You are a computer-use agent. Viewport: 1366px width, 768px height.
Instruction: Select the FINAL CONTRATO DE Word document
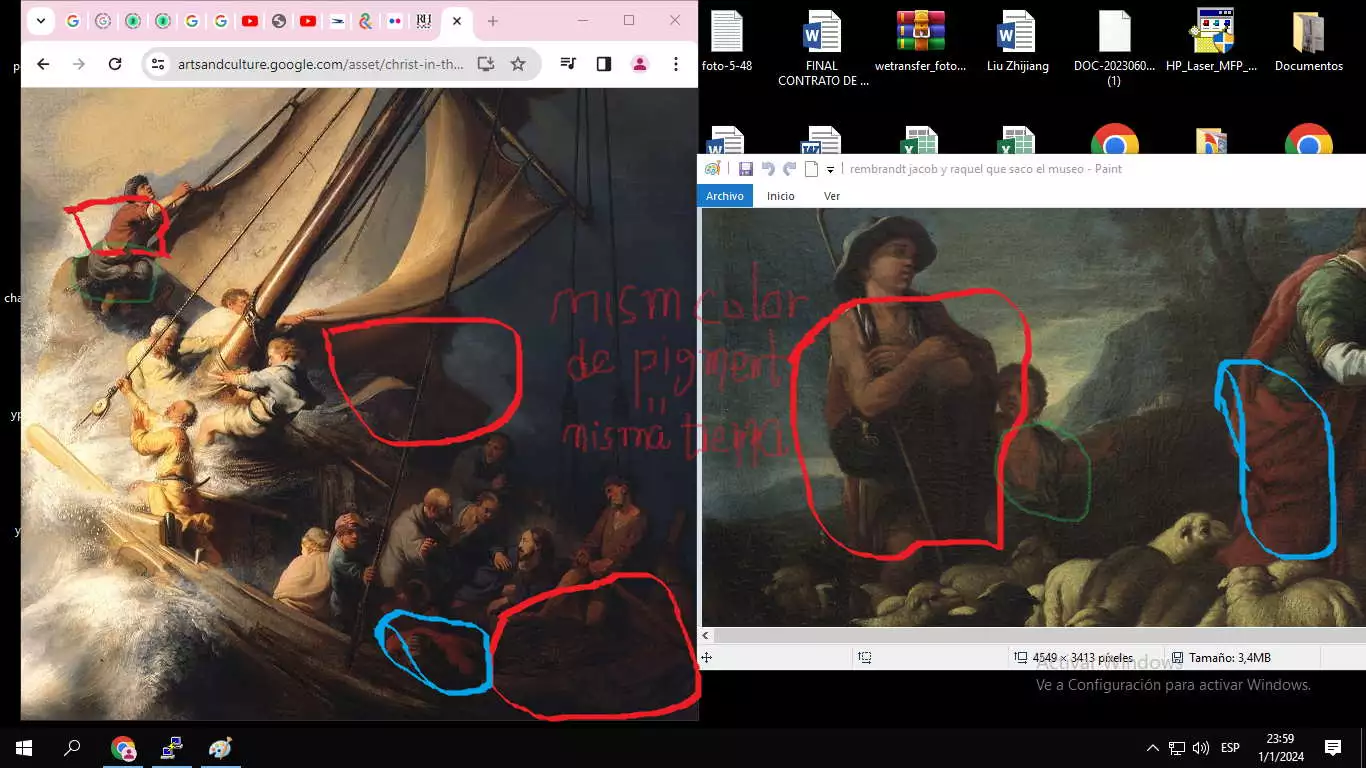click(x=823, y=48)
